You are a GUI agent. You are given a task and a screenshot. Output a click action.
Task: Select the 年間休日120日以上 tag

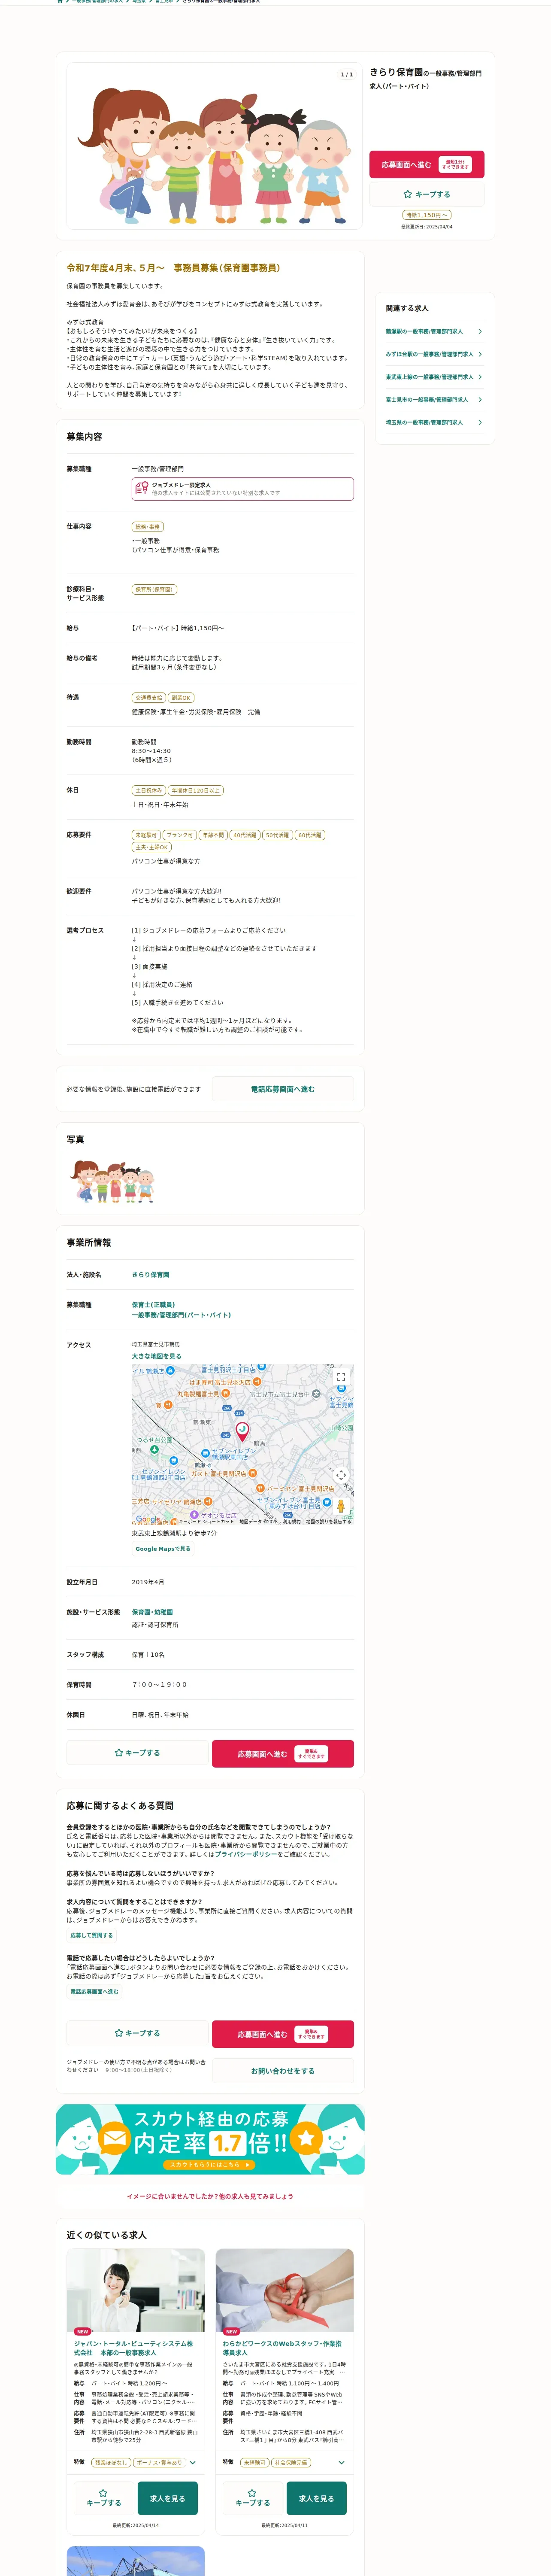pos(196,790)
